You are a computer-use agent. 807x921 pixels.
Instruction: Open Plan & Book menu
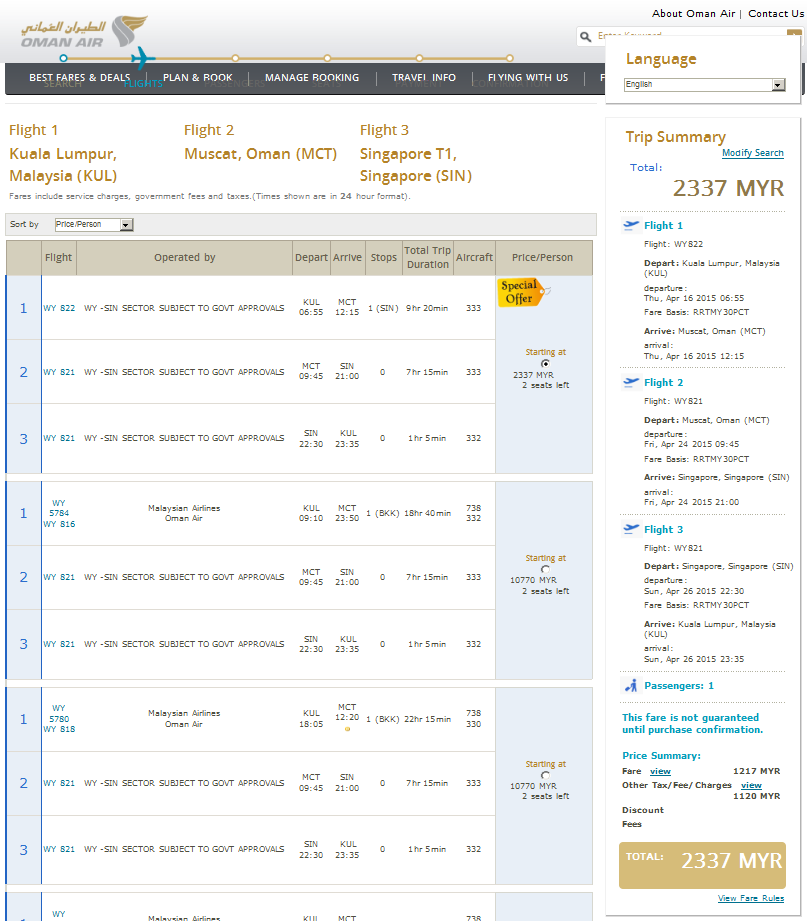tap(197, 78)
